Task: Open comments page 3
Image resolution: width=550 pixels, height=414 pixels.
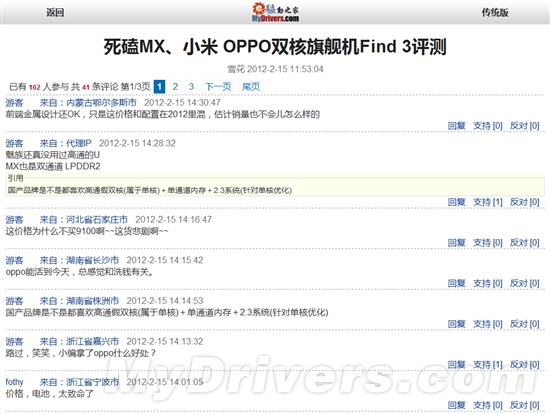Action: pos(191,86)
